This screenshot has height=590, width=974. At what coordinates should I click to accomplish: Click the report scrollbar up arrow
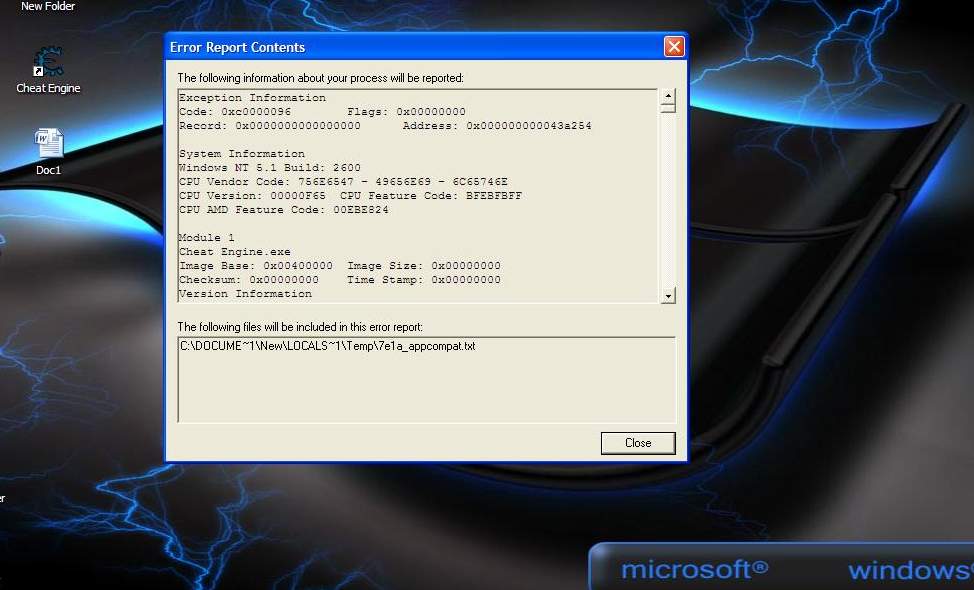pyautogui.click(x=668, y=96)
